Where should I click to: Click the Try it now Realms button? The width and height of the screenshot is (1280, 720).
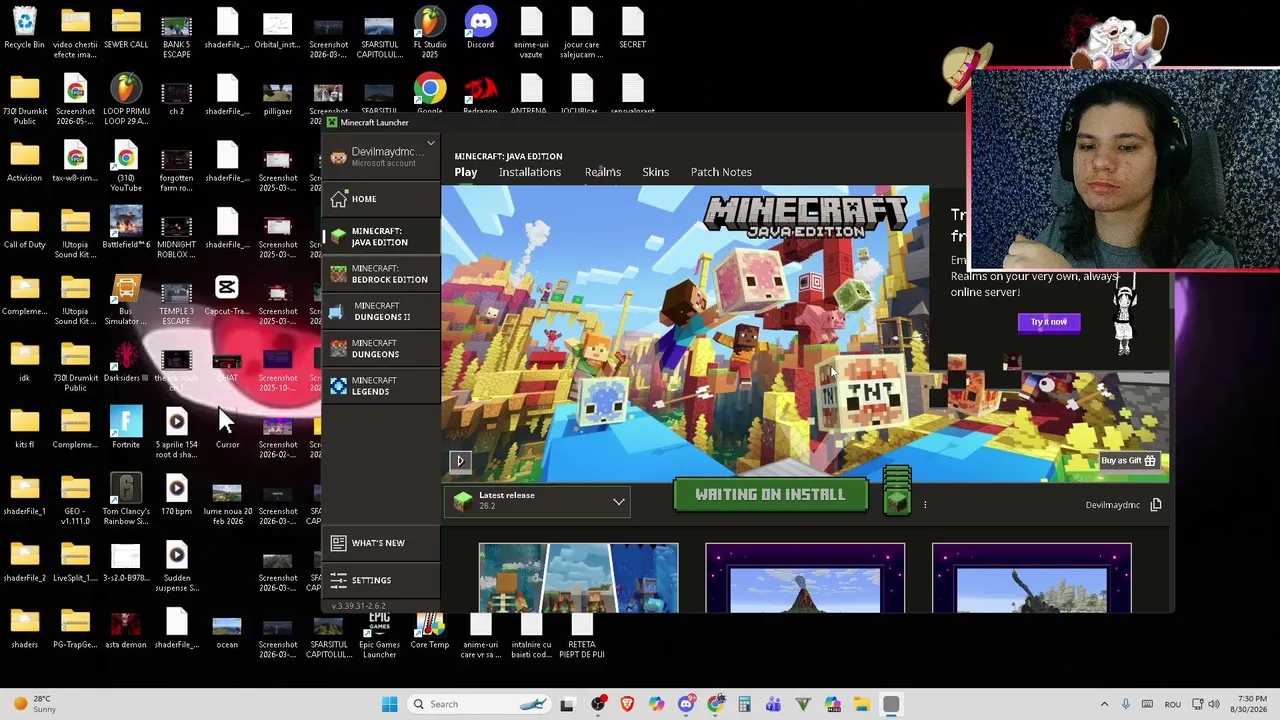click(1049, 322)
